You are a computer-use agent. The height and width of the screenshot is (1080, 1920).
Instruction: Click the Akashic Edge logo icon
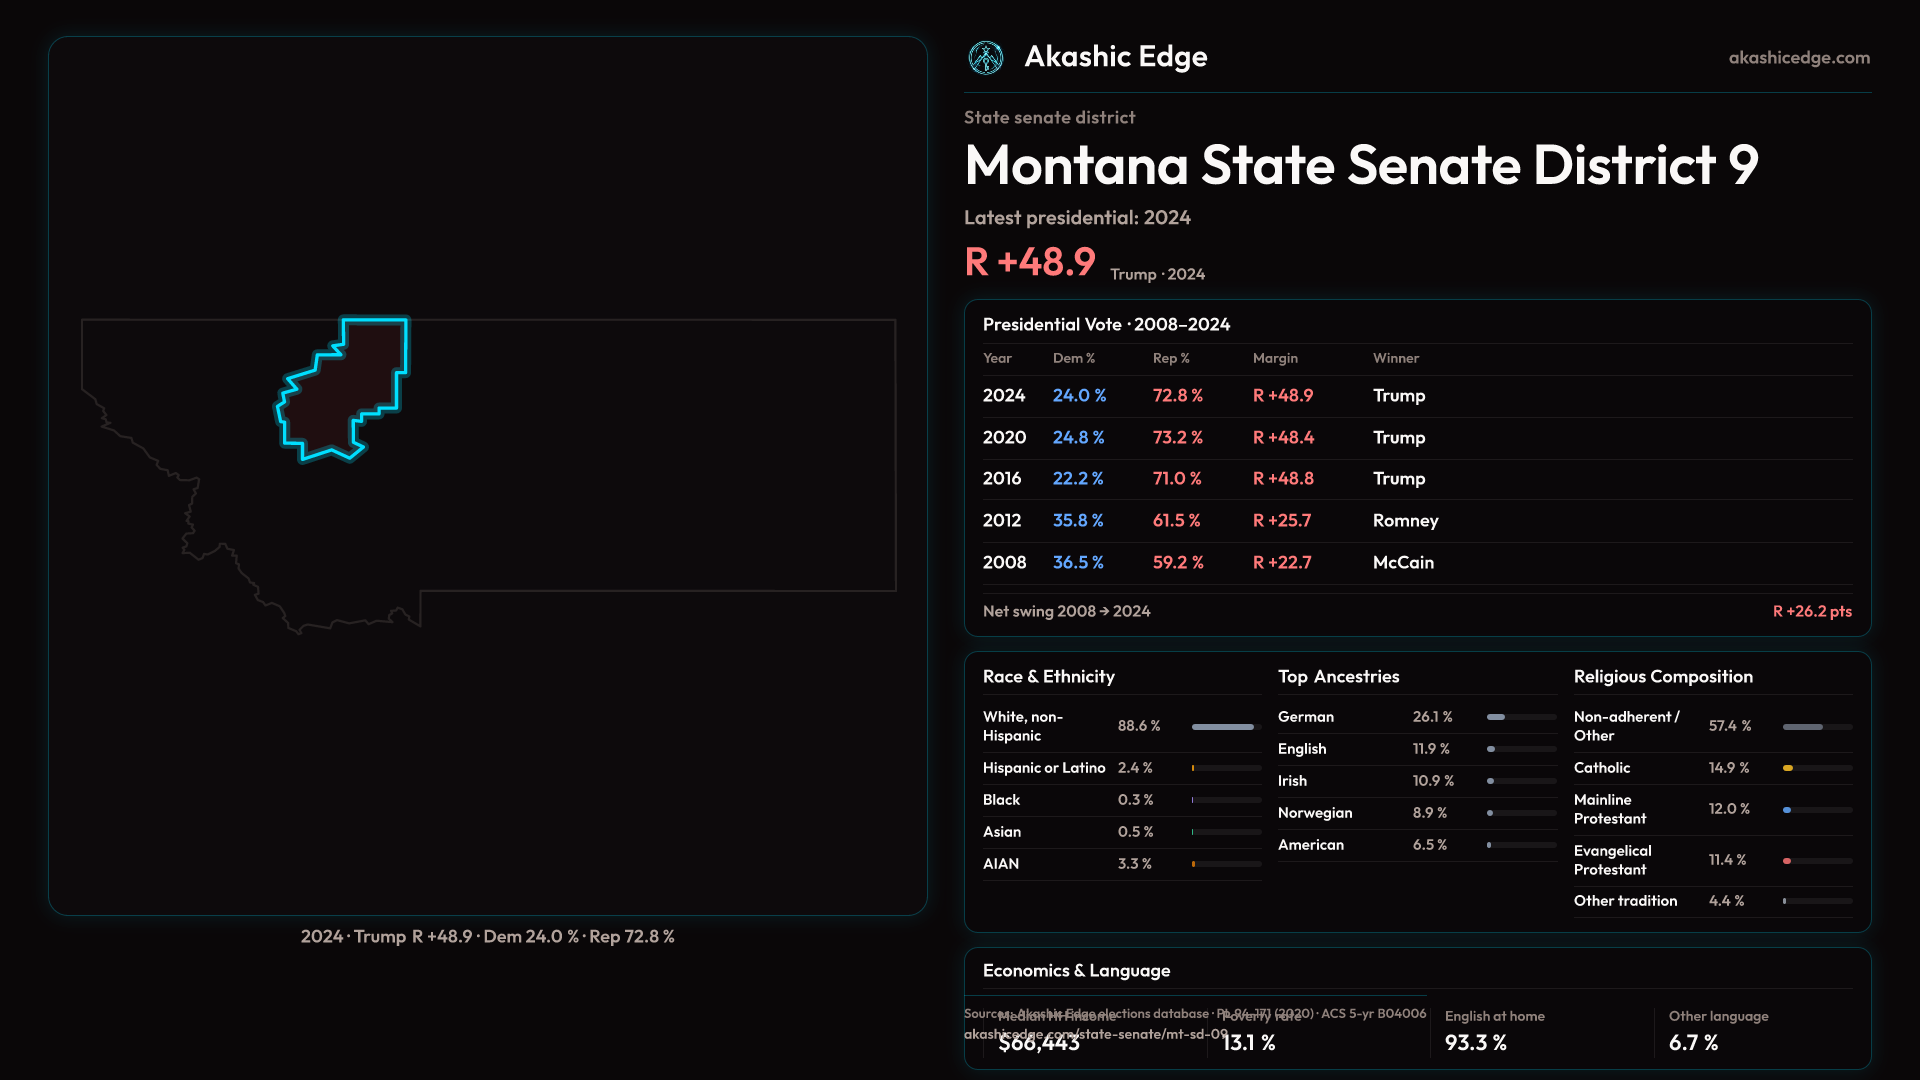[986, 58]
